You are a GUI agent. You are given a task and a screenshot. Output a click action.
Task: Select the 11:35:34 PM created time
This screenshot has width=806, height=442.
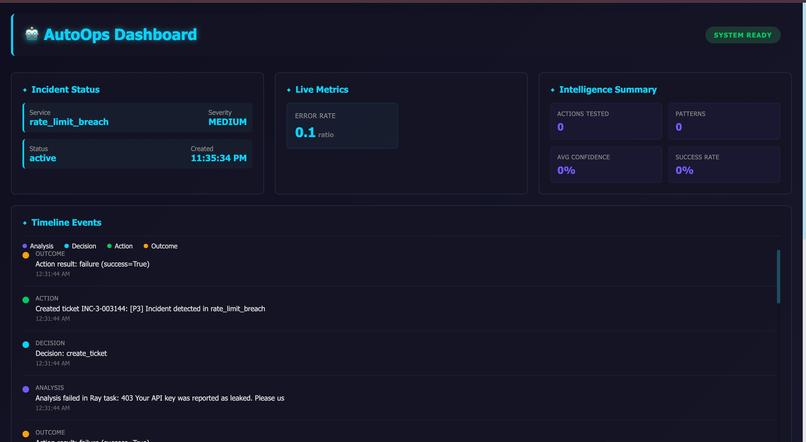click(218, 158)
